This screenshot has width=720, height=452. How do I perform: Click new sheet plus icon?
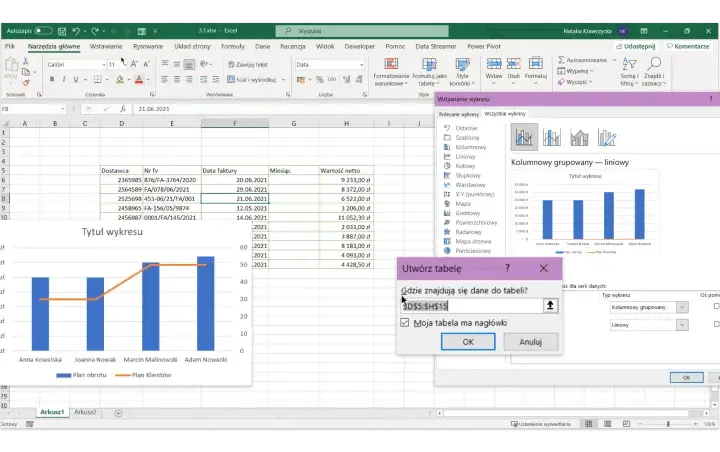(118, 413)
